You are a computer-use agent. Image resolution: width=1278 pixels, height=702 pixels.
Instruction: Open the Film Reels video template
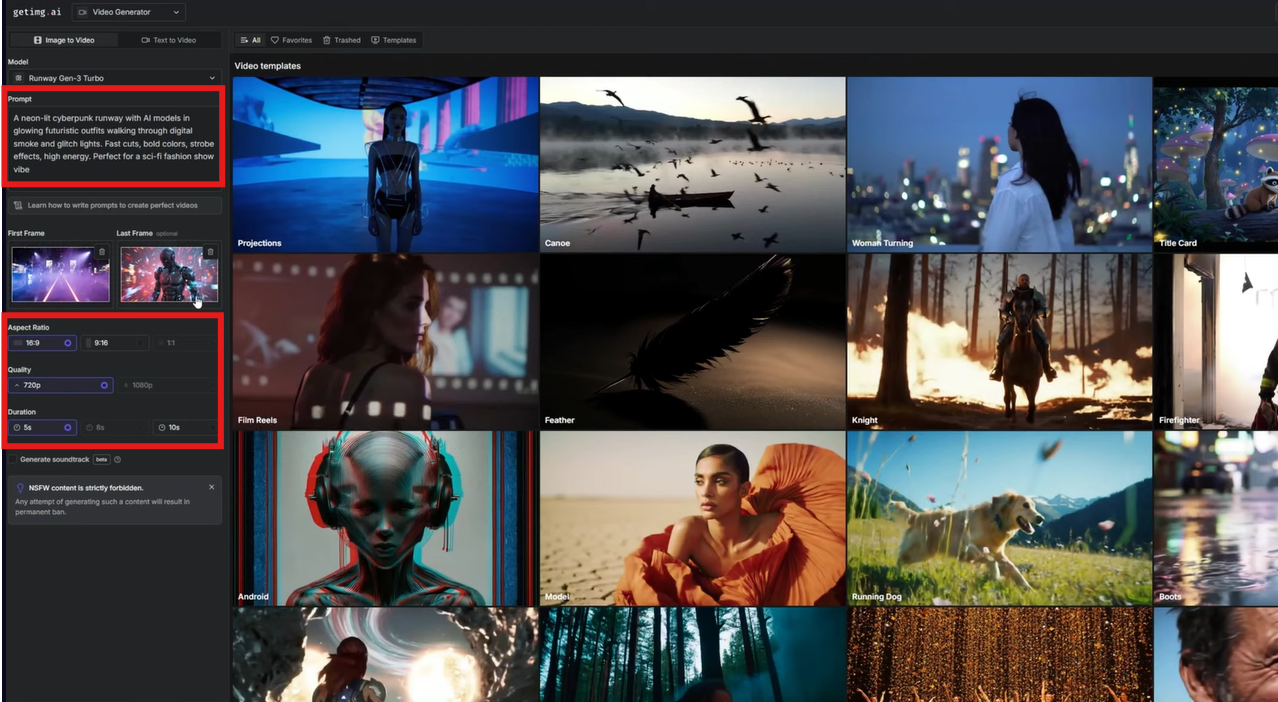click(x=385, y=341)
